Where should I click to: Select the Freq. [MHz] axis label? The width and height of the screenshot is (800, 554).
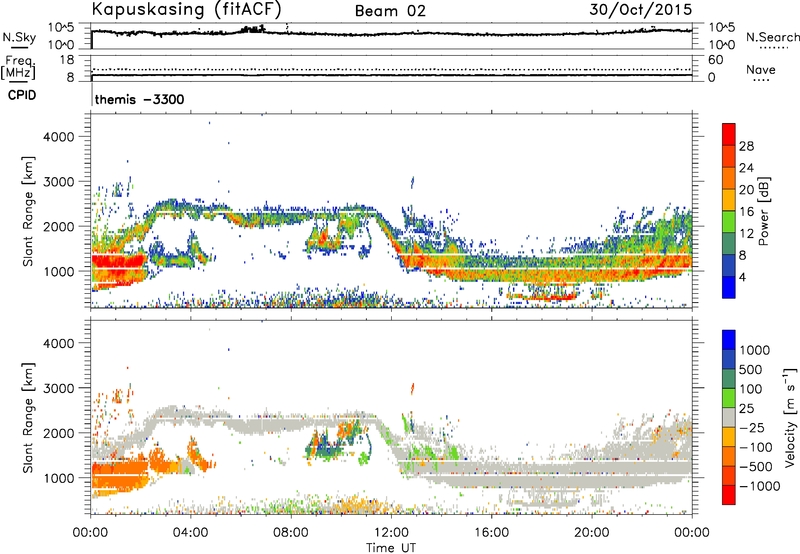pos(18,68)
